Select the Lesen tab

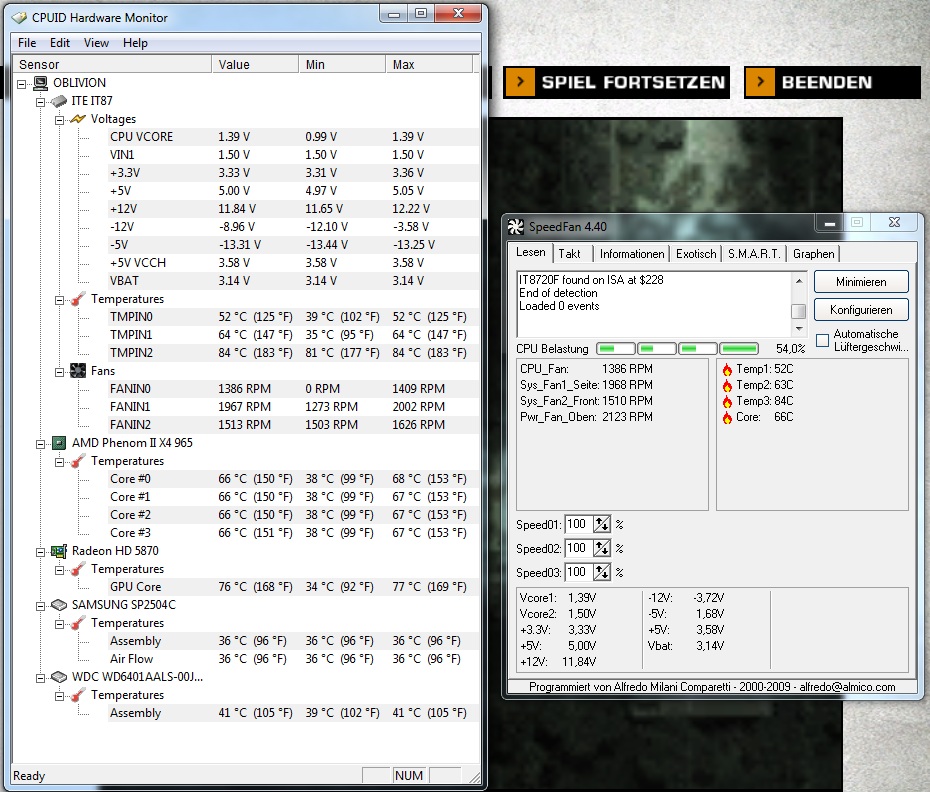tap(530, 252)
